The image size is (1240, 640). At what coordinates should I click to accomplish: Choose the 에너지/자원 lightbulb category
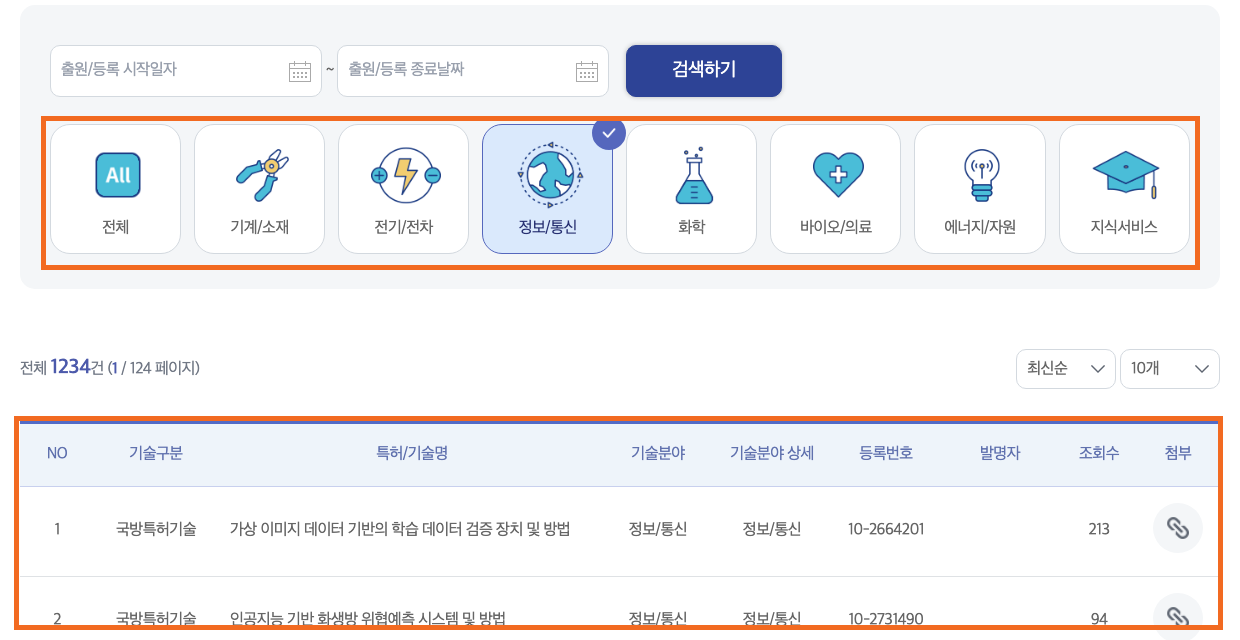pyautogui.click(x=979, y=189)
